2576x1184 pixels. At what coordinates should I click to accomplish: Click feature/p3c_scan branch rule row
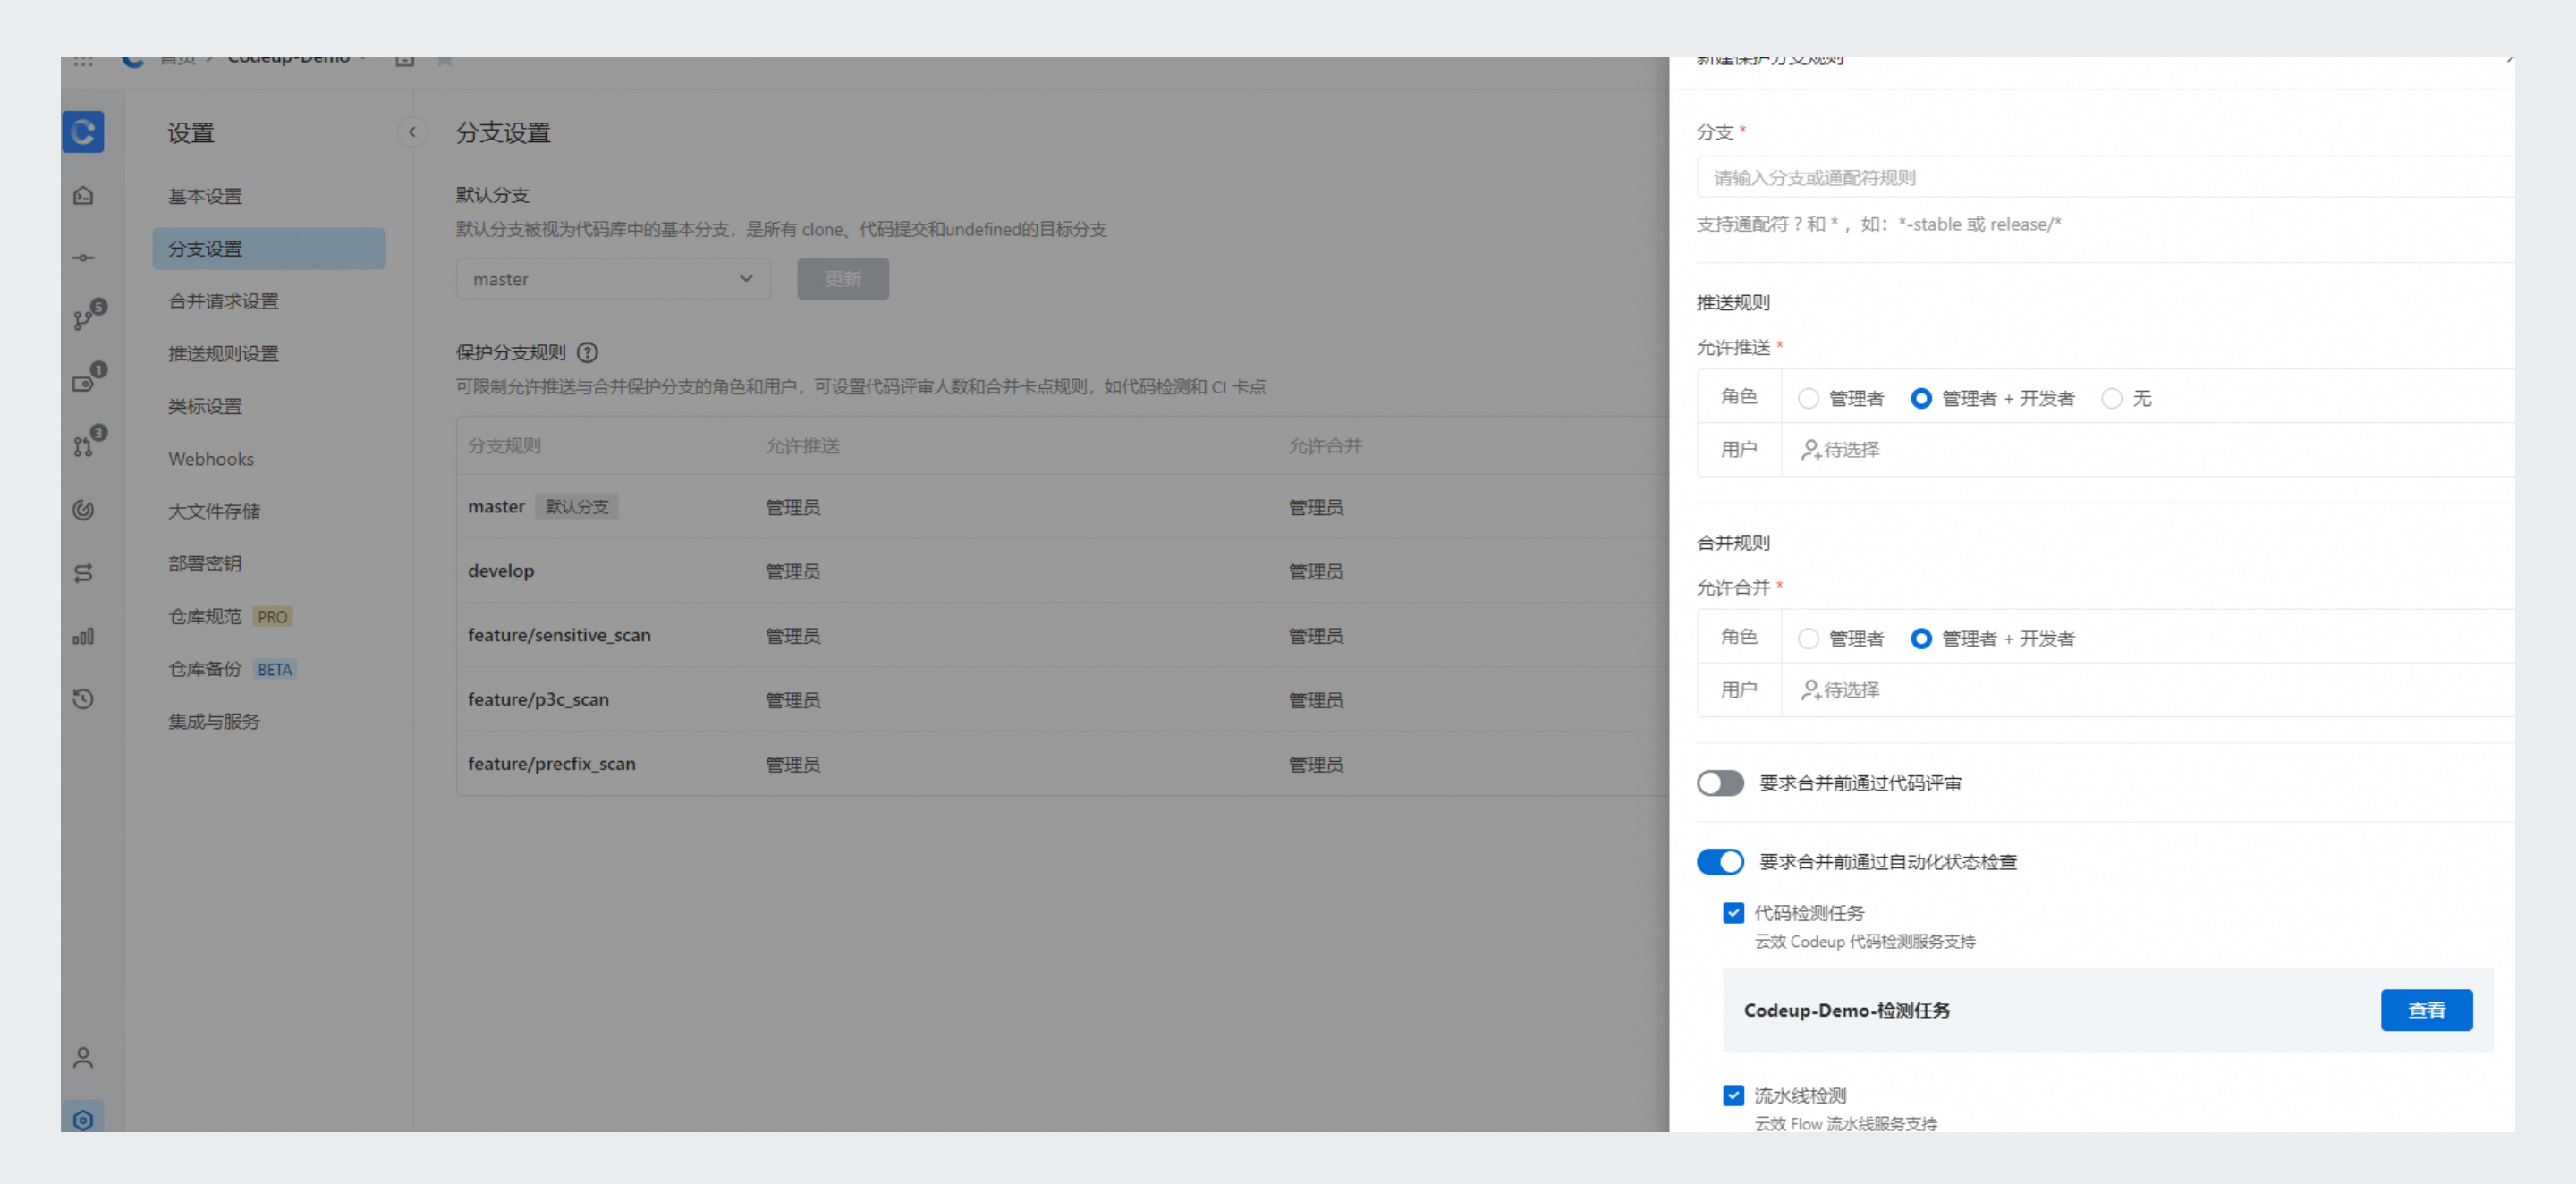[1063, 699]
